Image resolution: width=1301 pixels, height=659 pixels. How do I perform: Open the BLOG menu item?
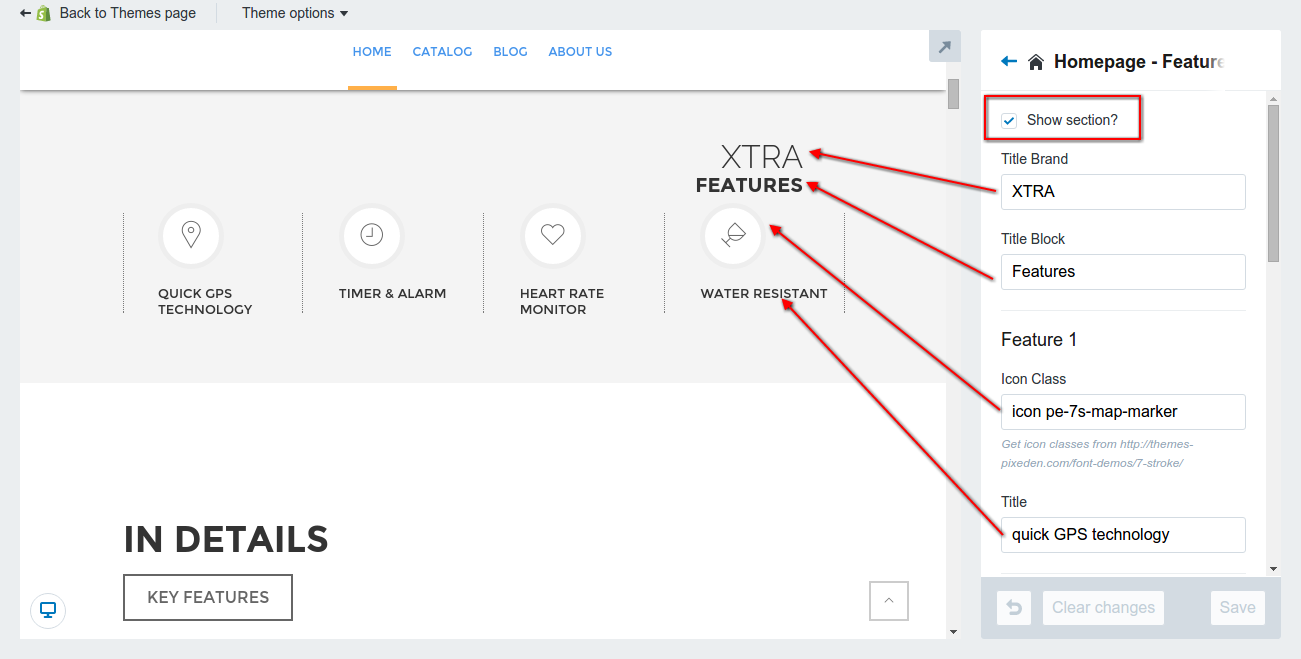(510, 52)
